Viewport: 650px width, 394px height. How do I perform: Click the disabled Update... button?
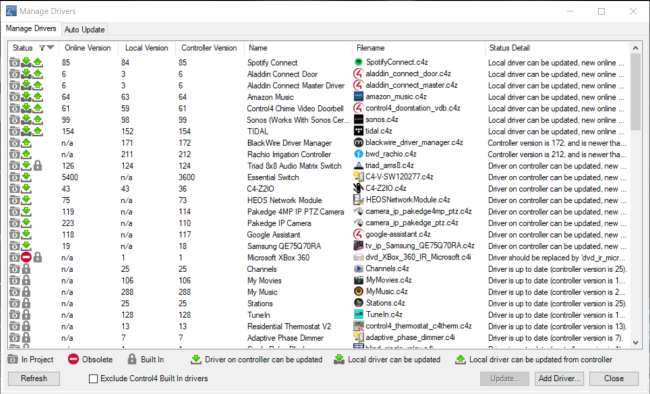504,378
